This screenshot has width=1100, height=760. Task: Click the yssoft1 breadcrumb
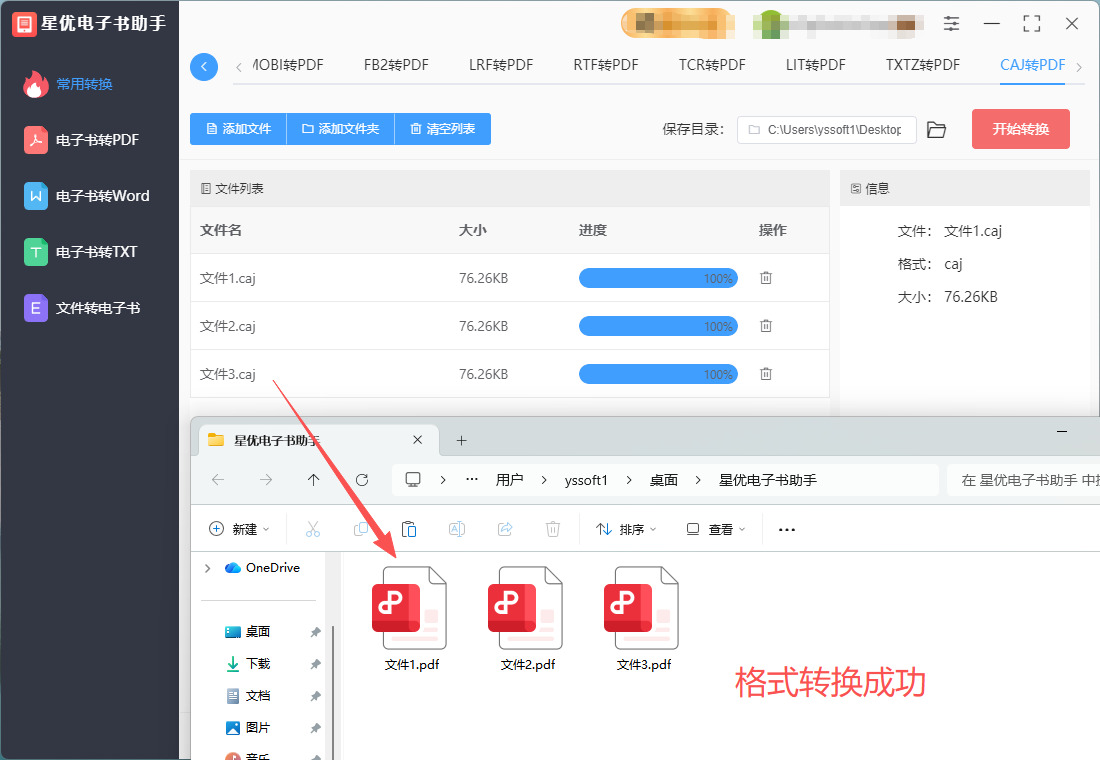pos(586,480)
